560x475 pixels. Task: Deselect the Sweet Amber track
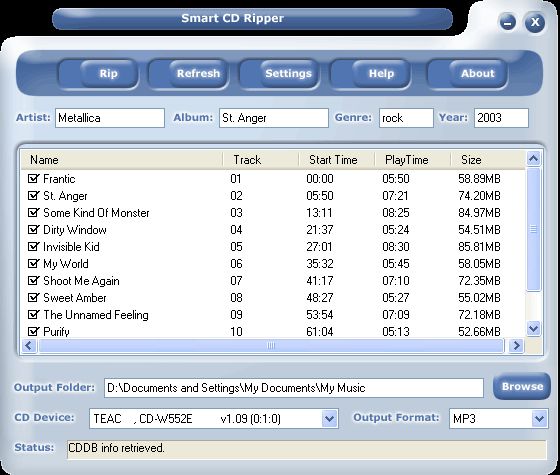point(33,298)
